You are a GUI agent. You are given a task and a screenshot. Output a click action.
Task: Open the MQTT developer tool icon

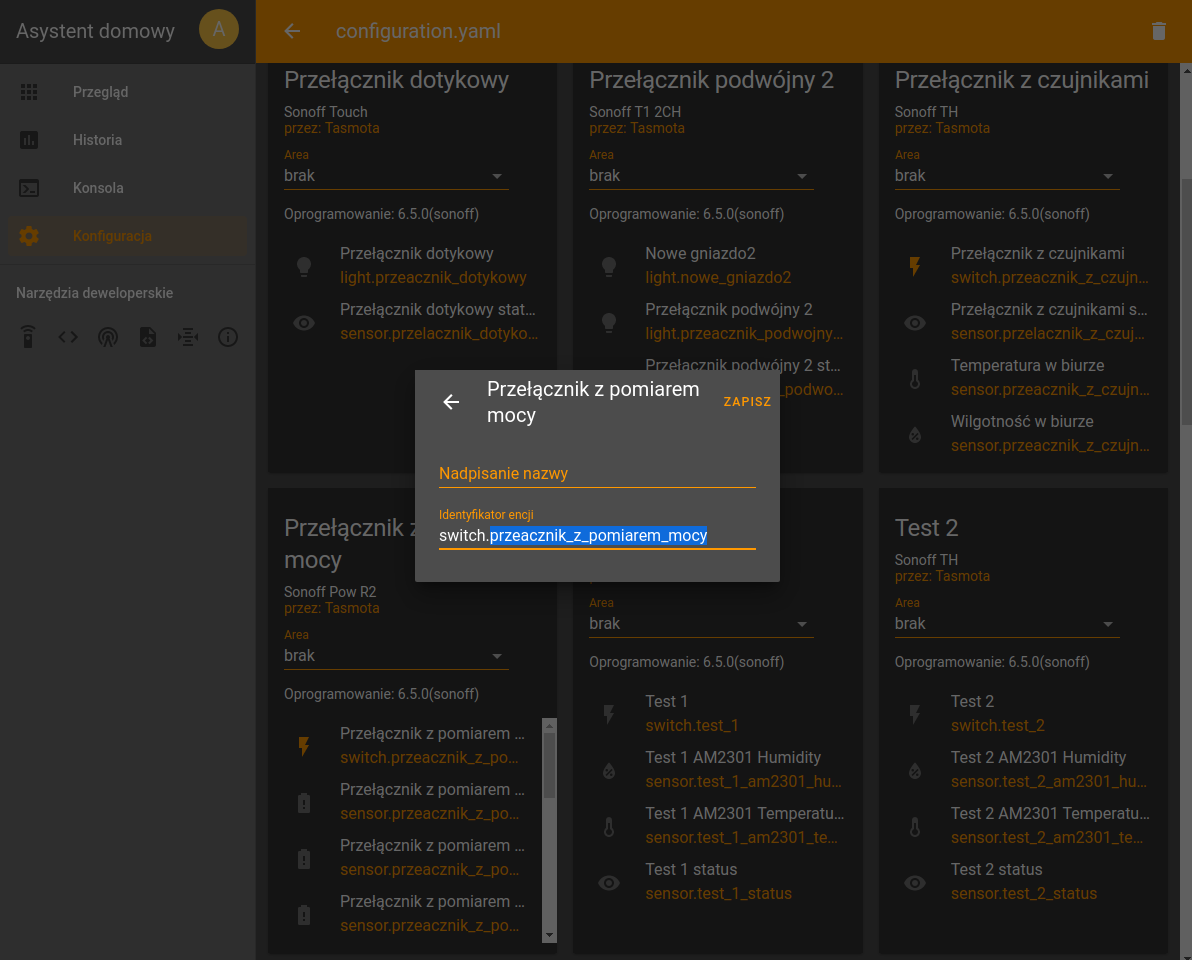point(188,337)
